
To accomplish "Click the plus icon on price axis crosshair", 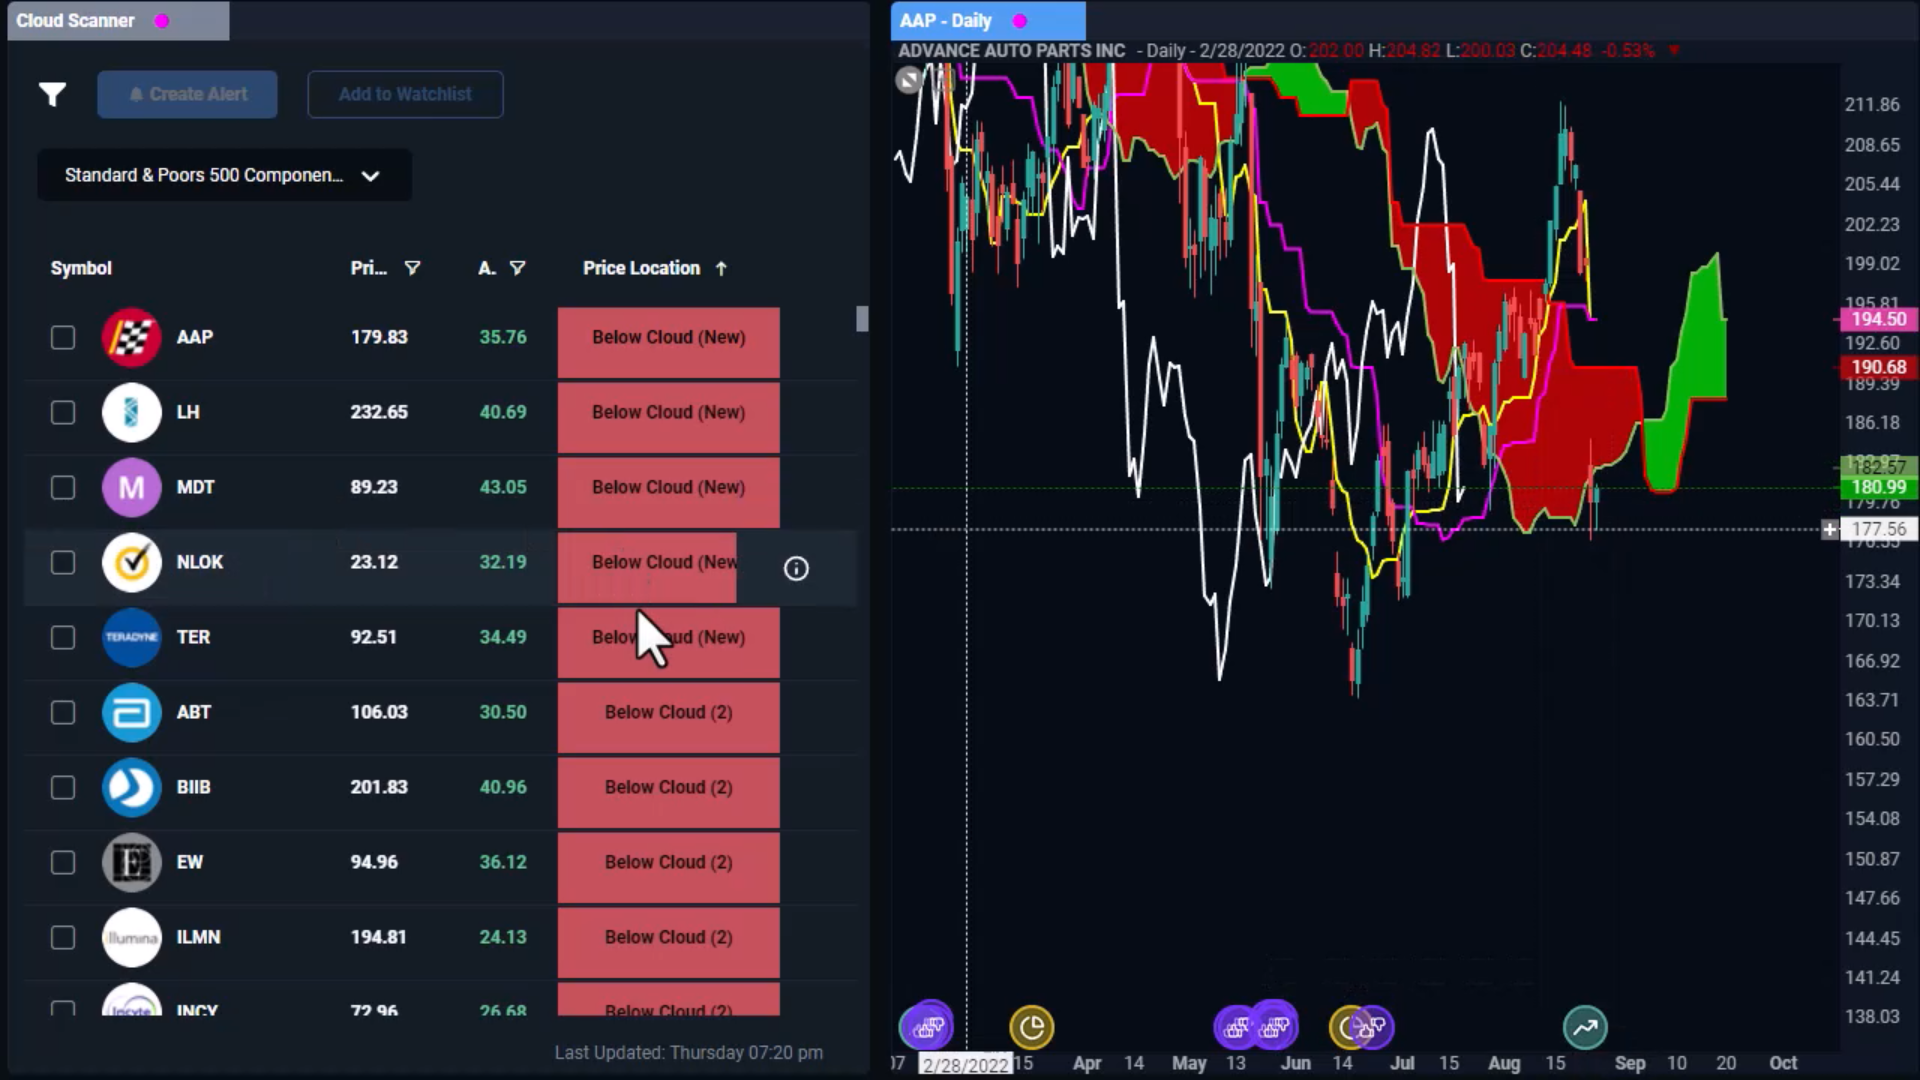I will point(1830,529).
